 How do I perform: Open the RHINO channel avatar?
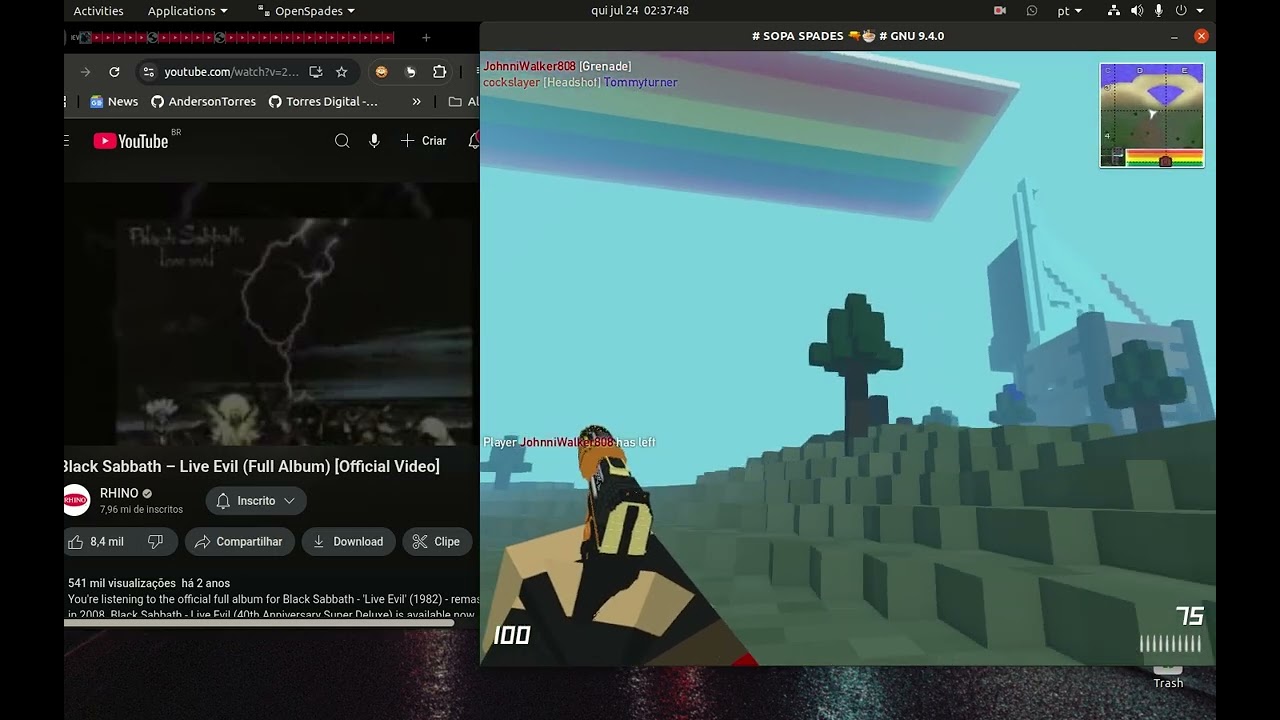coord(76,500)
